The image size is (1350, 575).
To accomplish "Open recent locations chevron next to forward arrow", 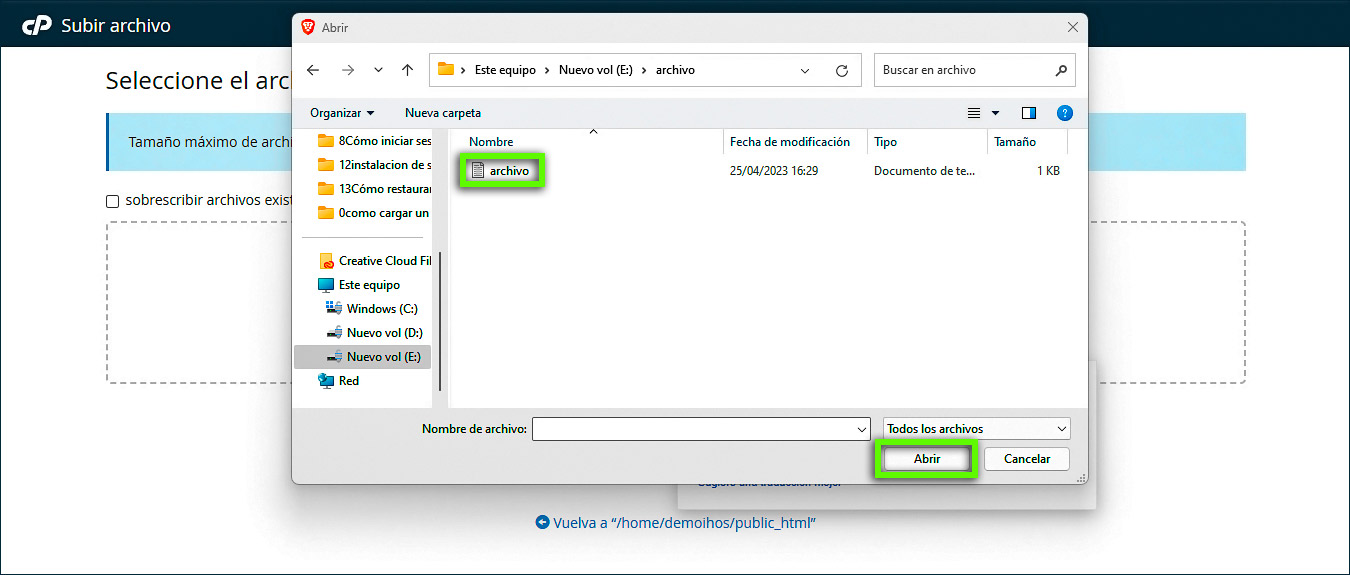I will (x=378, y=70).
